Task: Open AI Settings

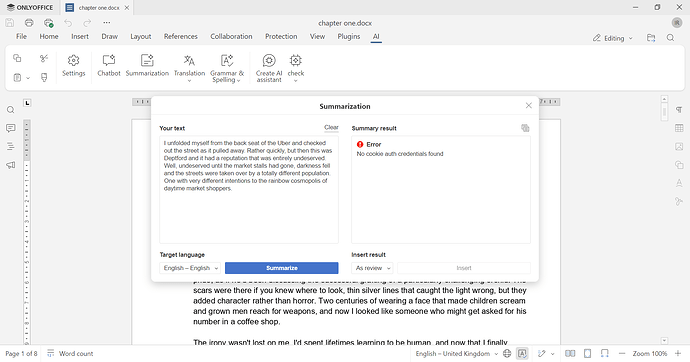Action: (73, 66)
